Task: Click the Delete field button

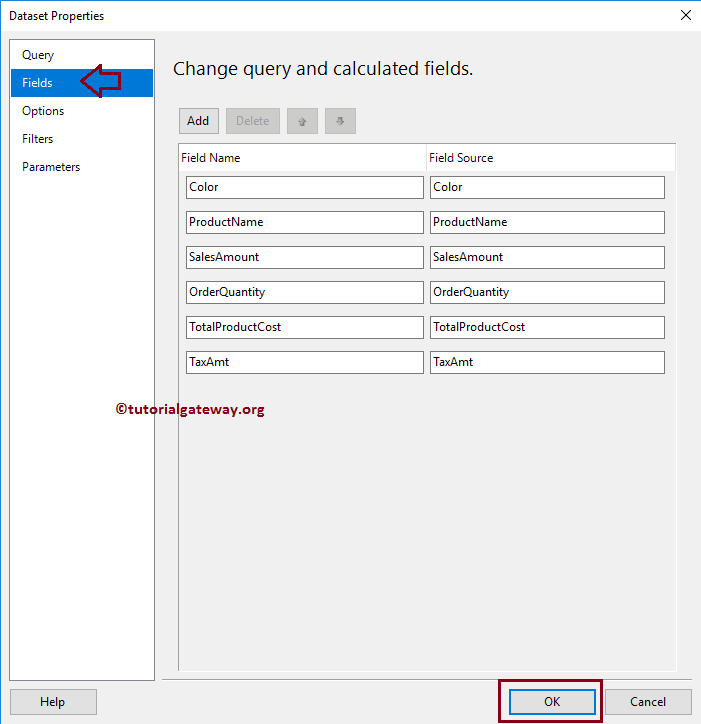Action: click(x=252, y=121)
